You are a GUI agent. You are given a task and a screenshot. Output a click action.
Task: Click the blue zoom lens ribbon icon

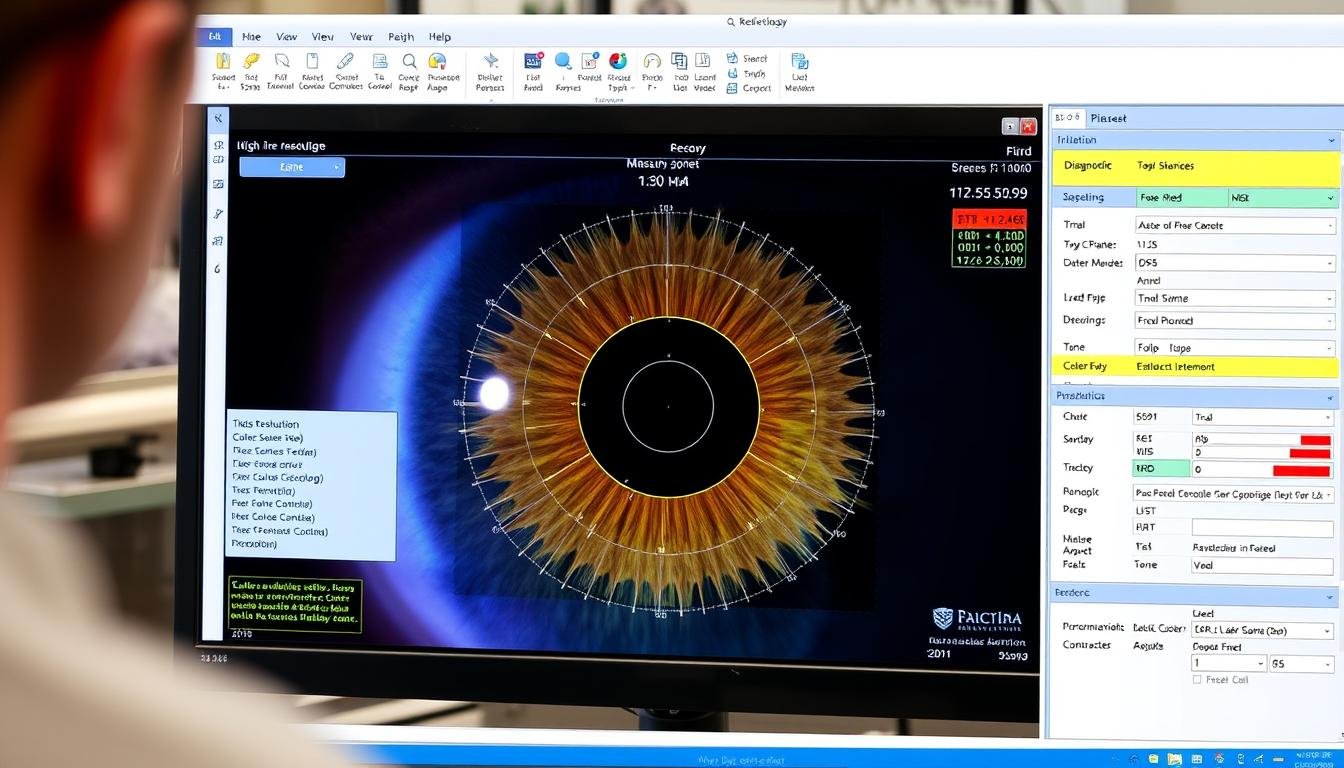click(563, 62)
